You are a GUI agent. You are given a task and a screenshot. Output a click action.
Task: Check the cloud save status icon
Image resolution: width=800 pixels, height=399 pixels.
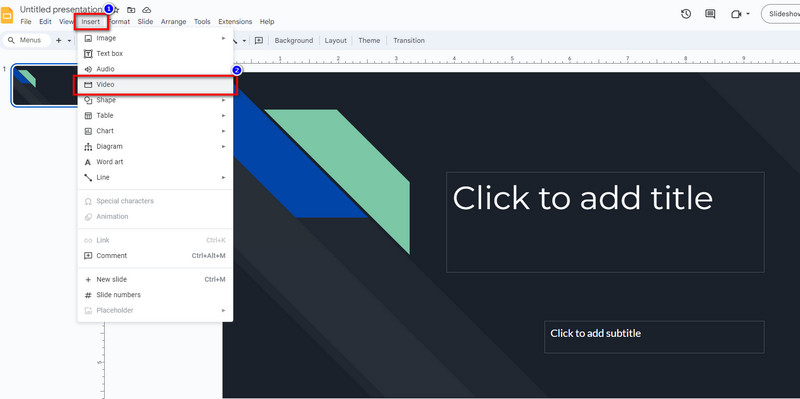[x=146, y=10]
